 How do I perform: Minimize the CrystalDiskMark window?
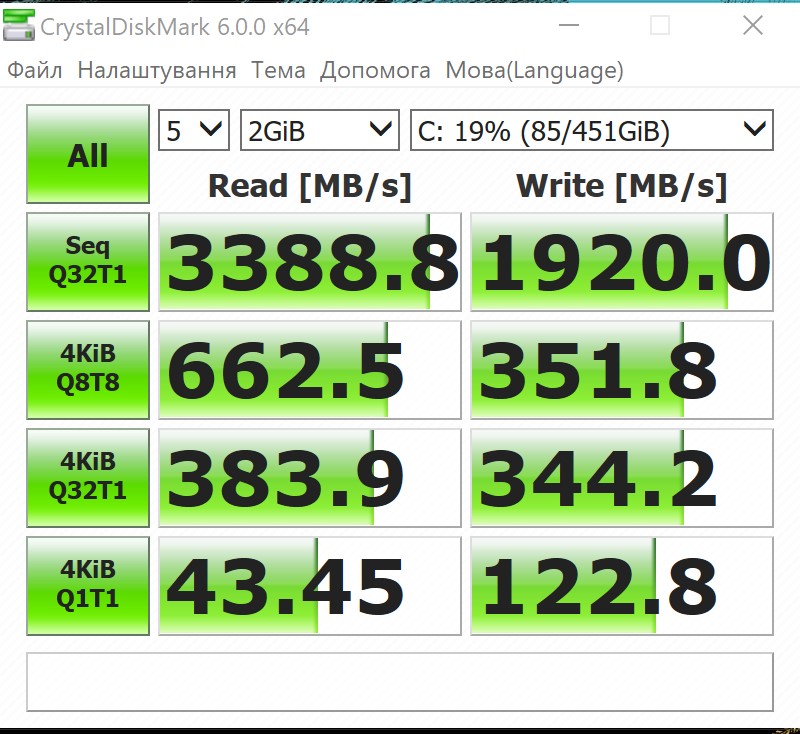click(x=568, y=25)
